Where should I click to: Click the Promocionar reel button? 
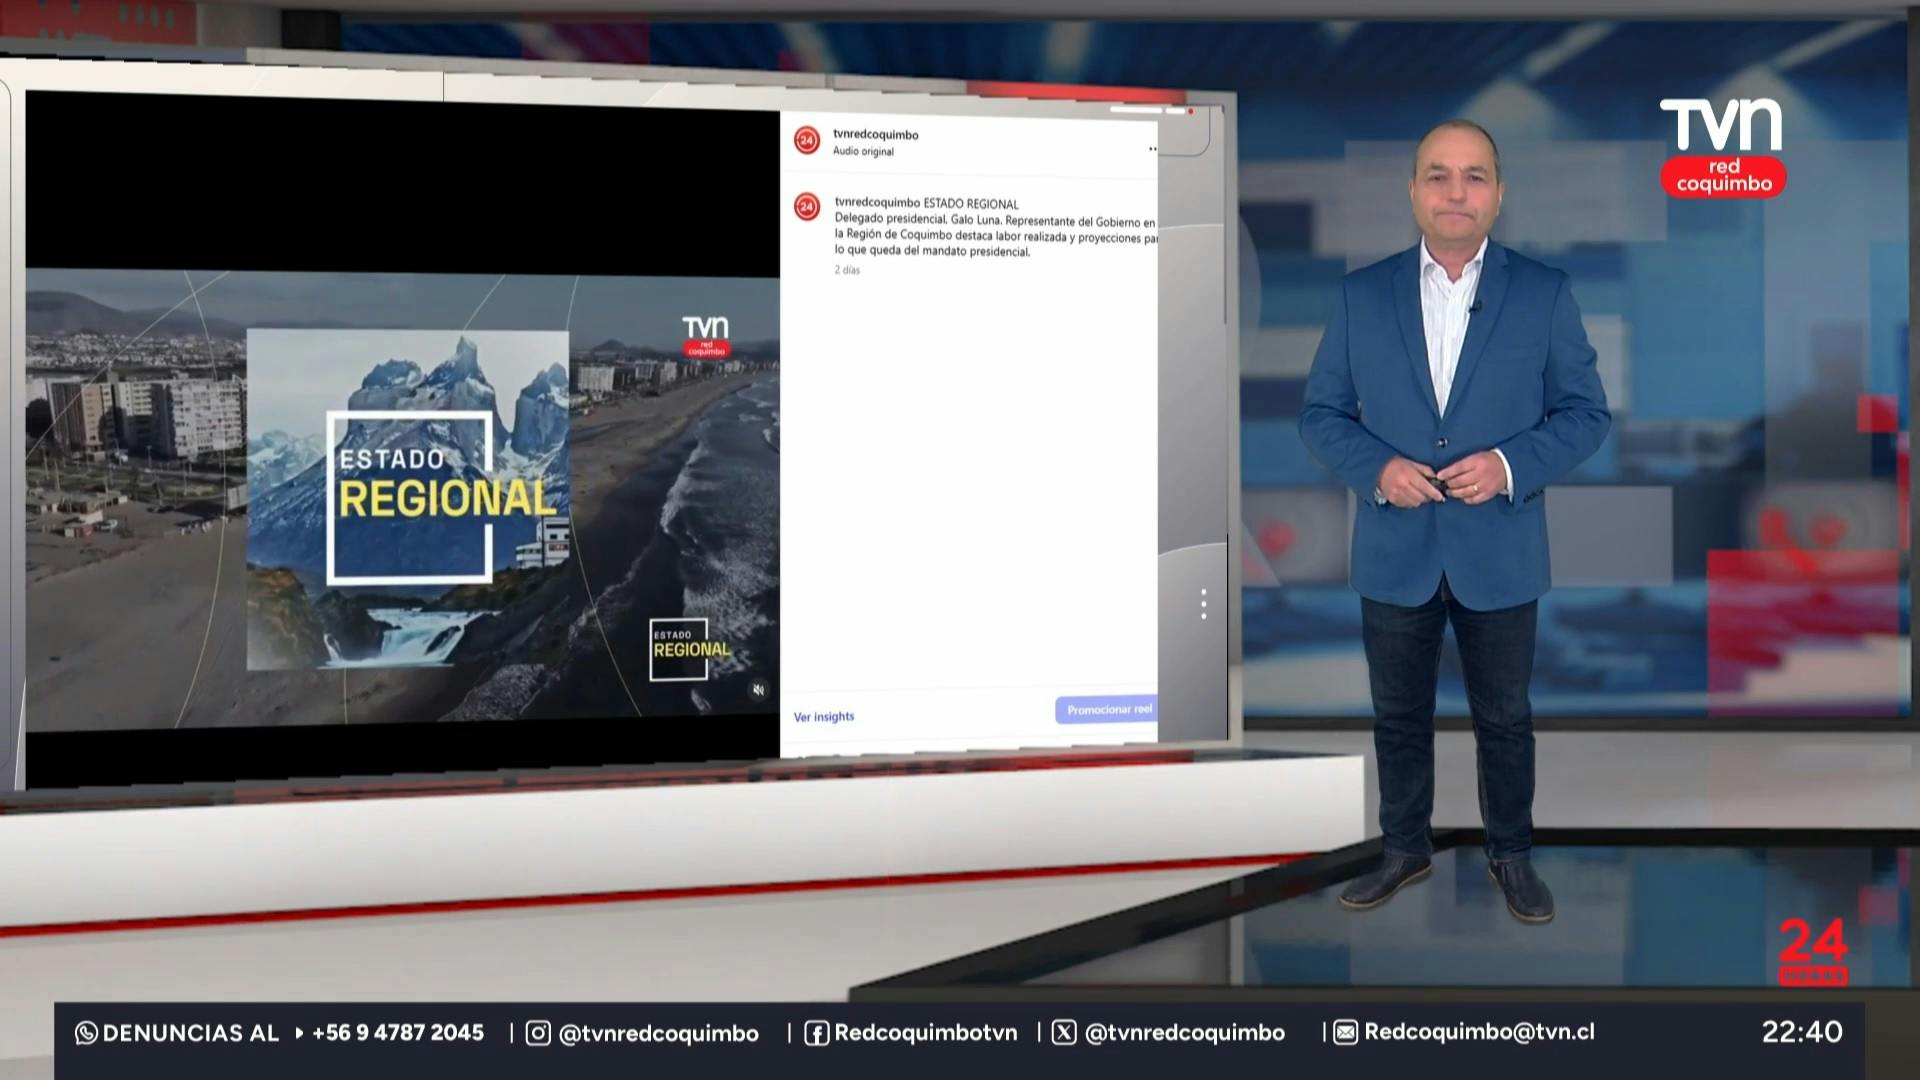point(1107,710)
